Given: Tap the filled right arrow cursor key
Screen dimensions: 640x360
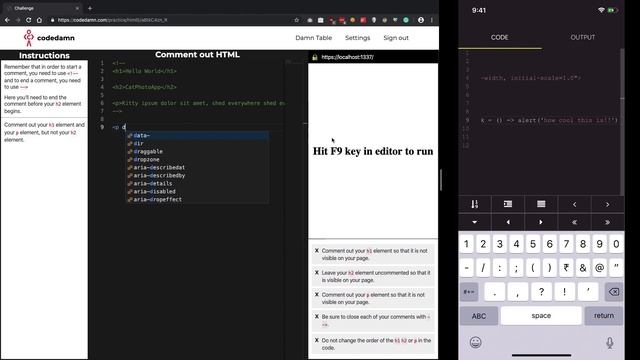Looking at the screenshot, I should 541,222.
